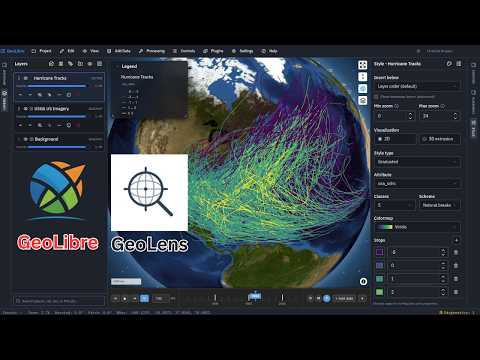
Task: Open the View menu
Action: (x=91, y=51)
